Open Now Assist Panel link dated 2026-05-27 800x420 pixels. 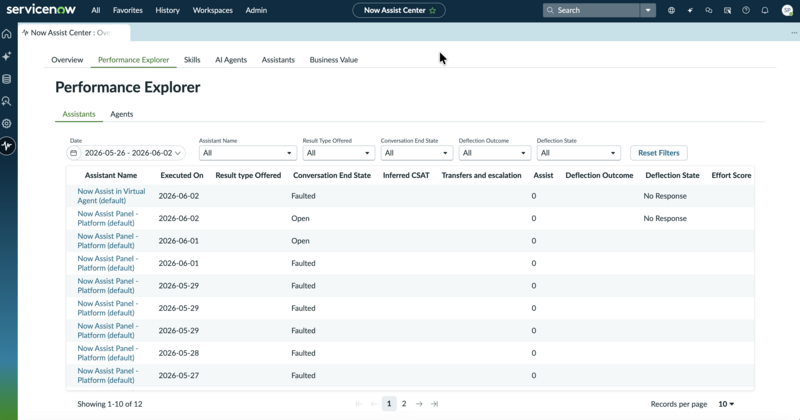(108, 376)
